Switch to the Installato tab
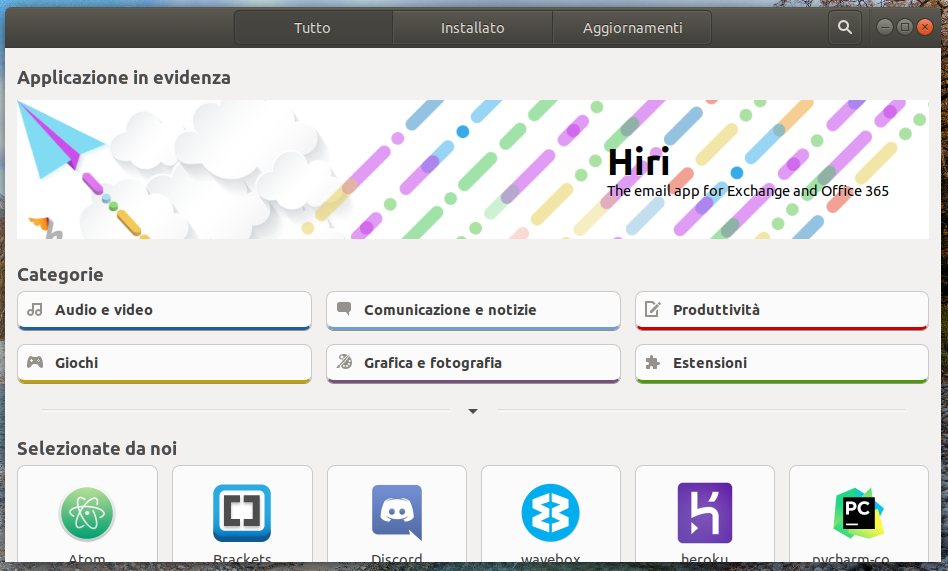This screenshot has height=571, width=948. tap(472, 28)
